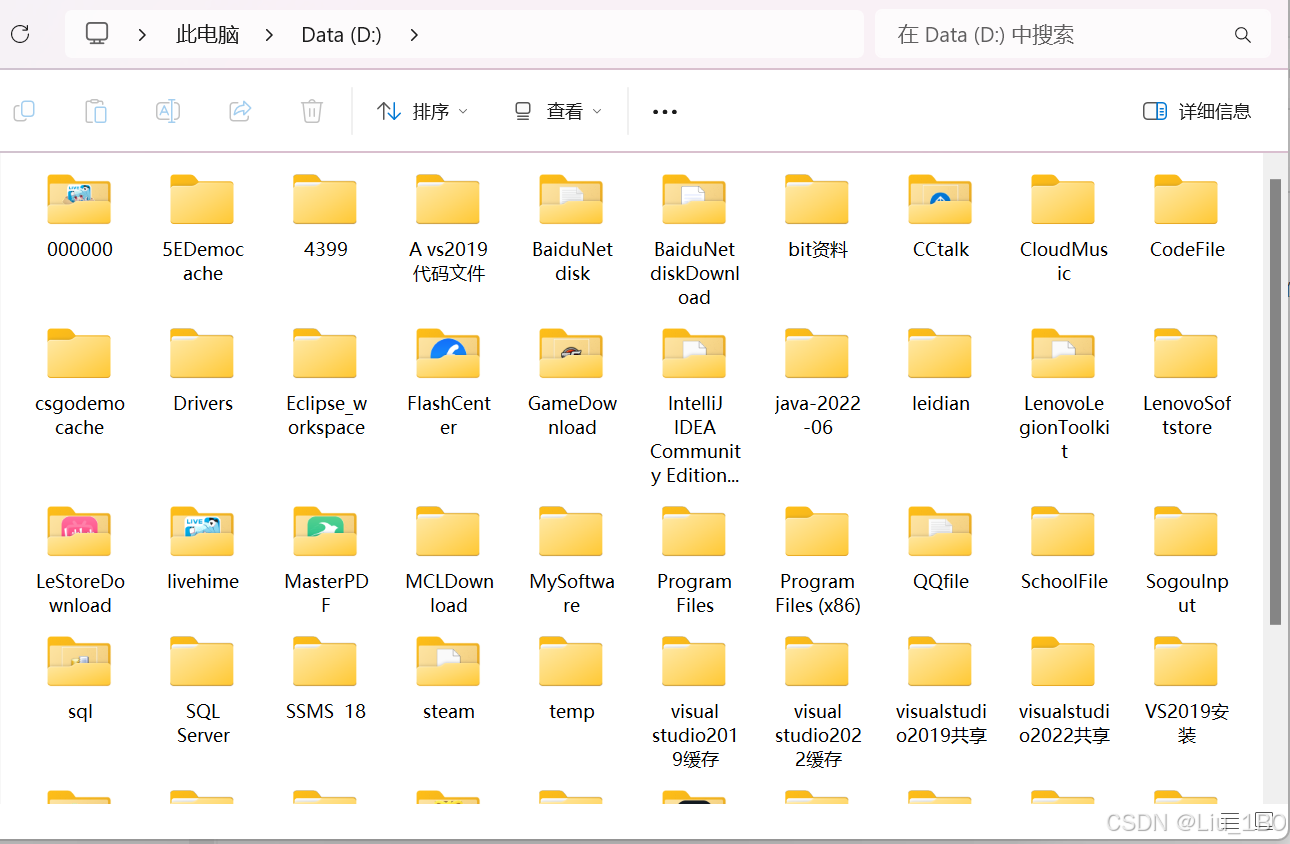Select the 4399 folder
Viewport: 1290px width, 844px height.
tap(326, 216)
